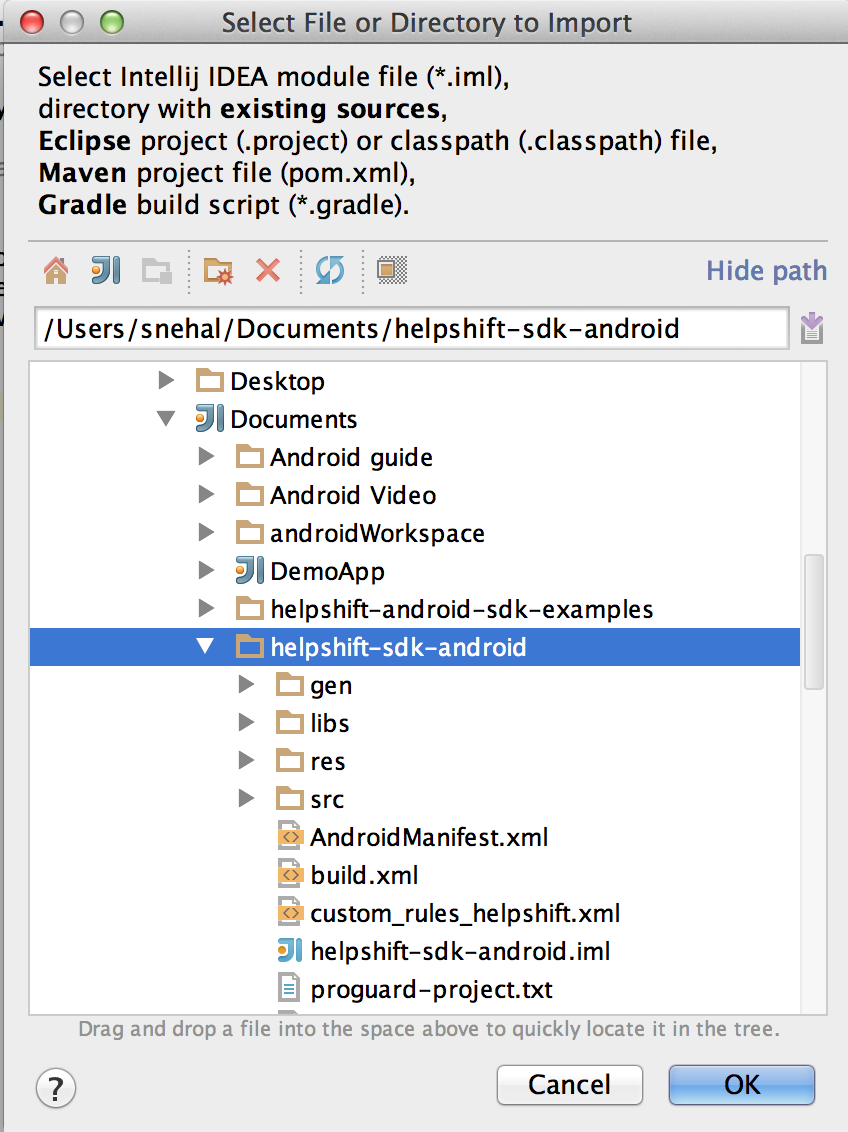Click Hide path
Viewport: 848px width, 1132px height.
(x=766, y=270)
